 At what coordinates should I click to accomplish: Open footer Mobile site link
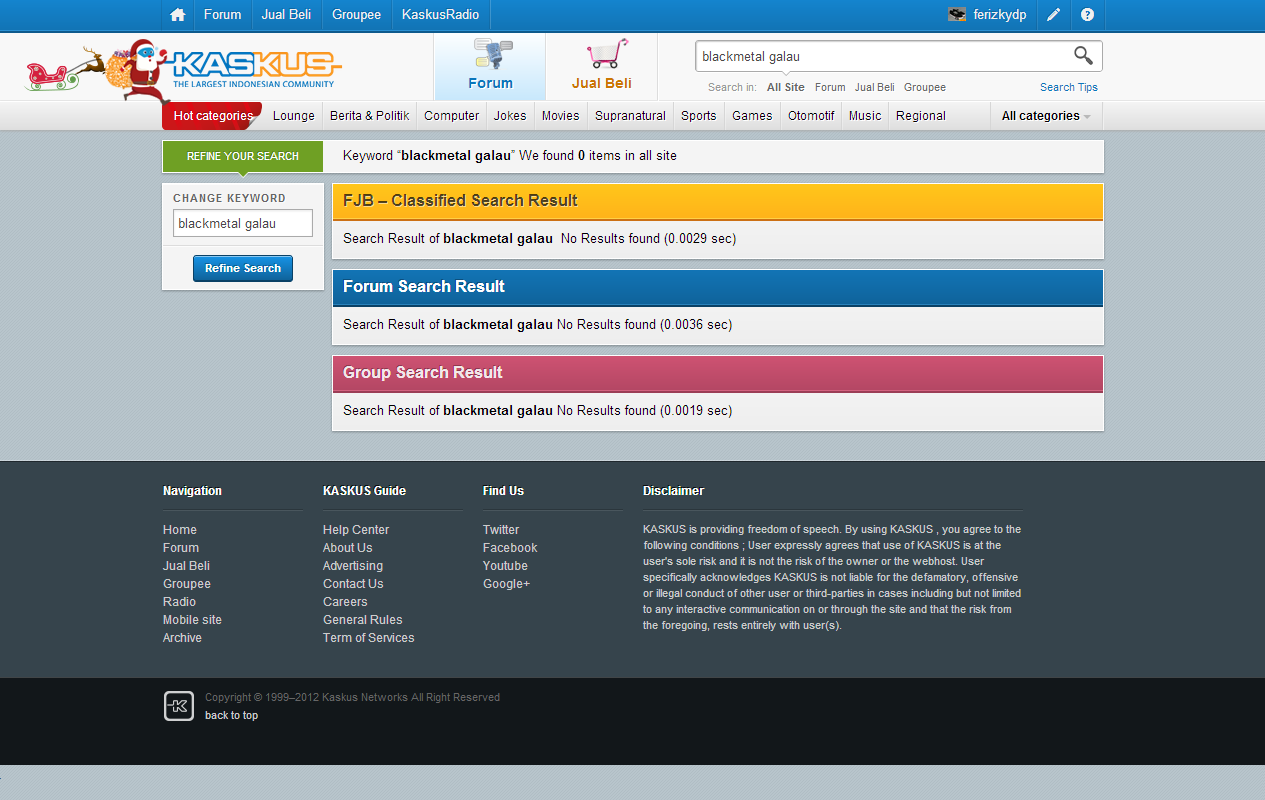192,620
